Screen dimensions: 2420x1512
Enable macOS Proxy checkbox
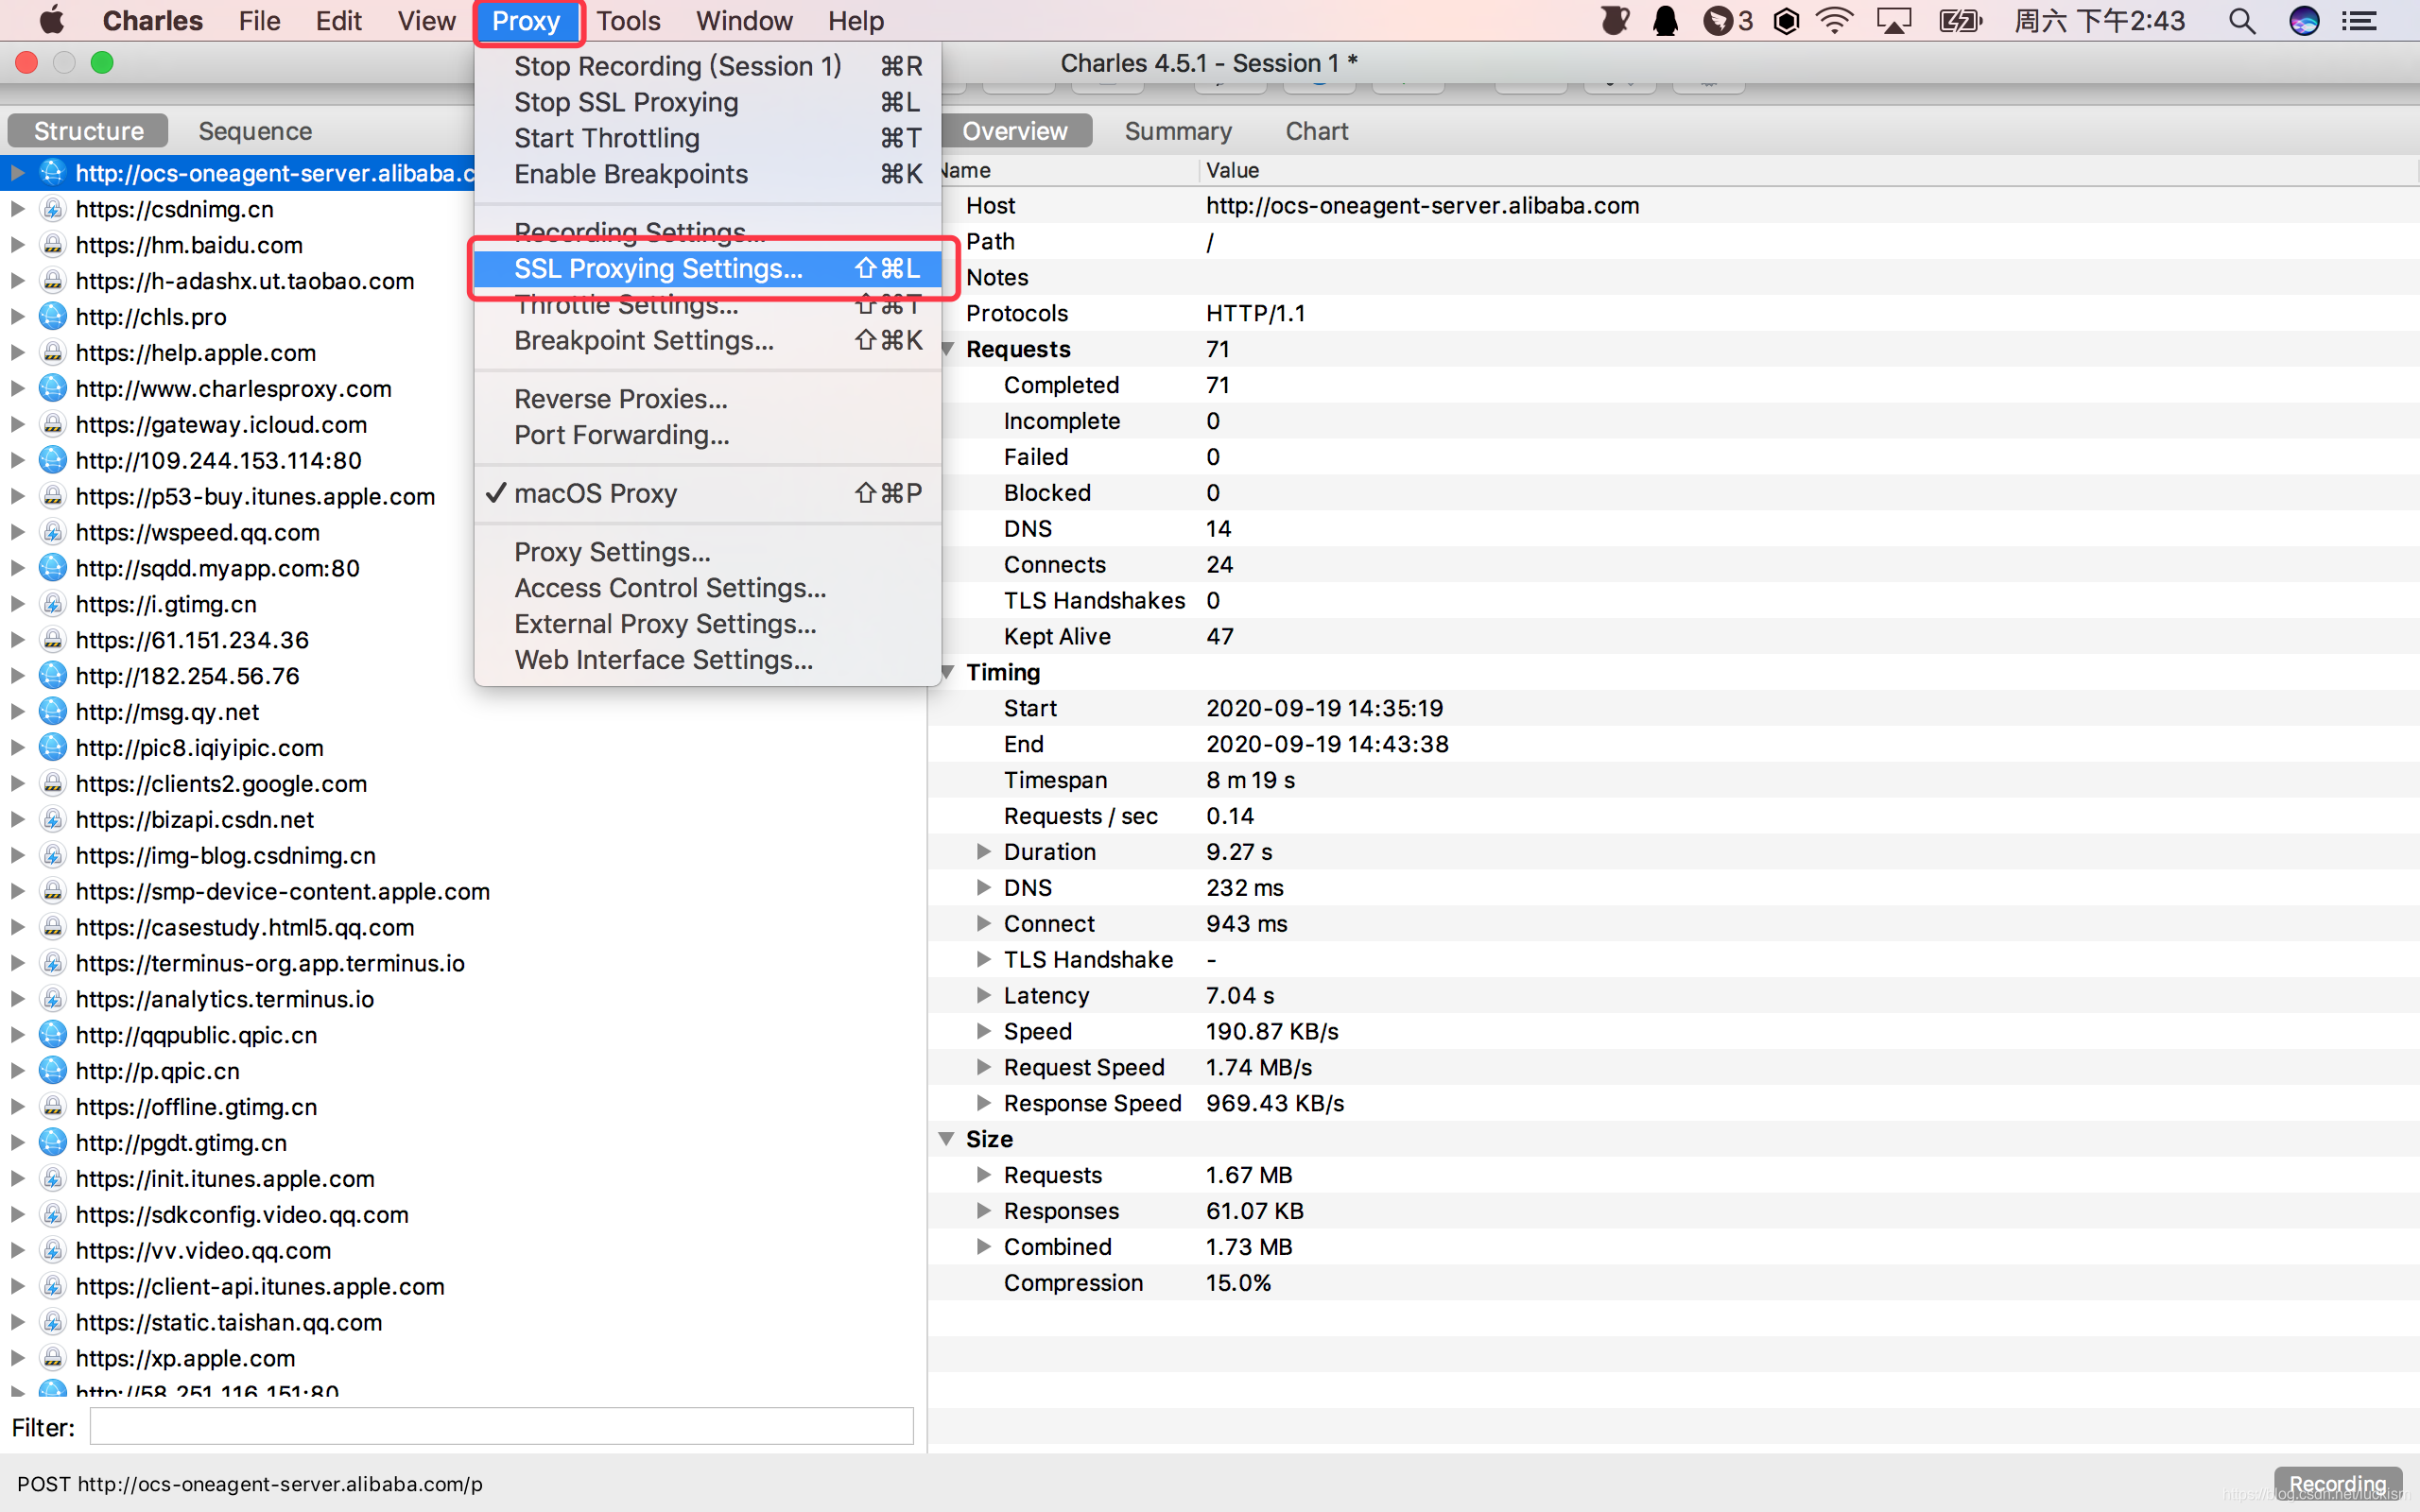(599, 493)
